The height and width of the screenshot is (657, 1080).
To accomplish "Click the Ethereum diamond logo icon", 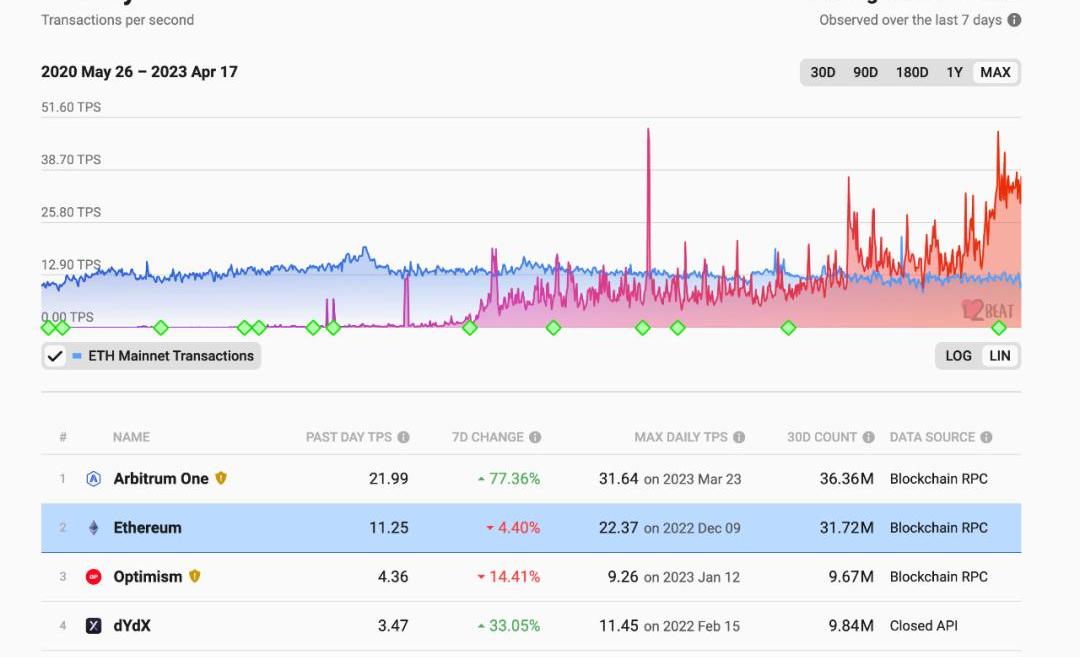I will 94,528.
